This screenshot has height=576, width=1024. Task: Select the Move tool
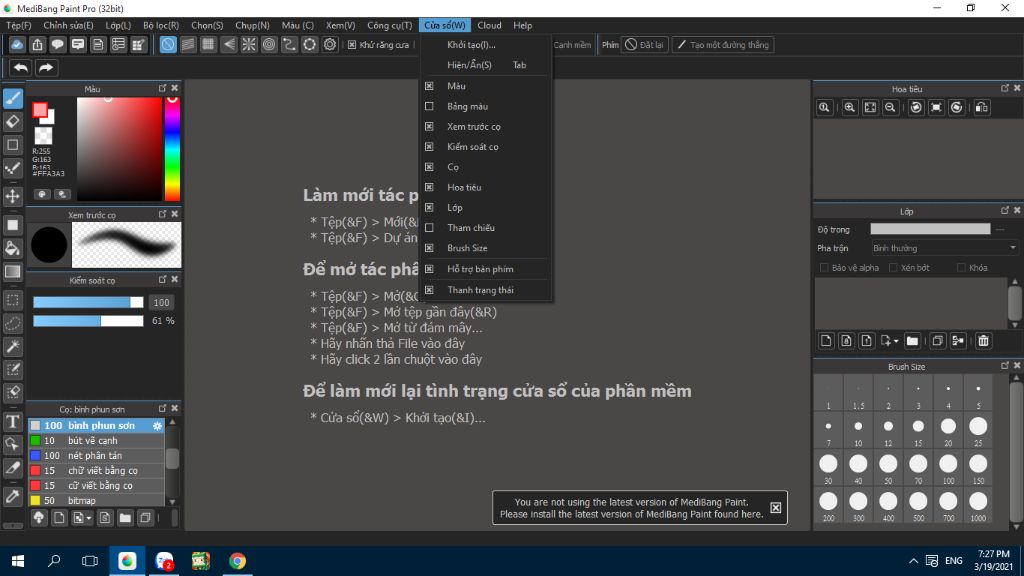coord(12,196)
